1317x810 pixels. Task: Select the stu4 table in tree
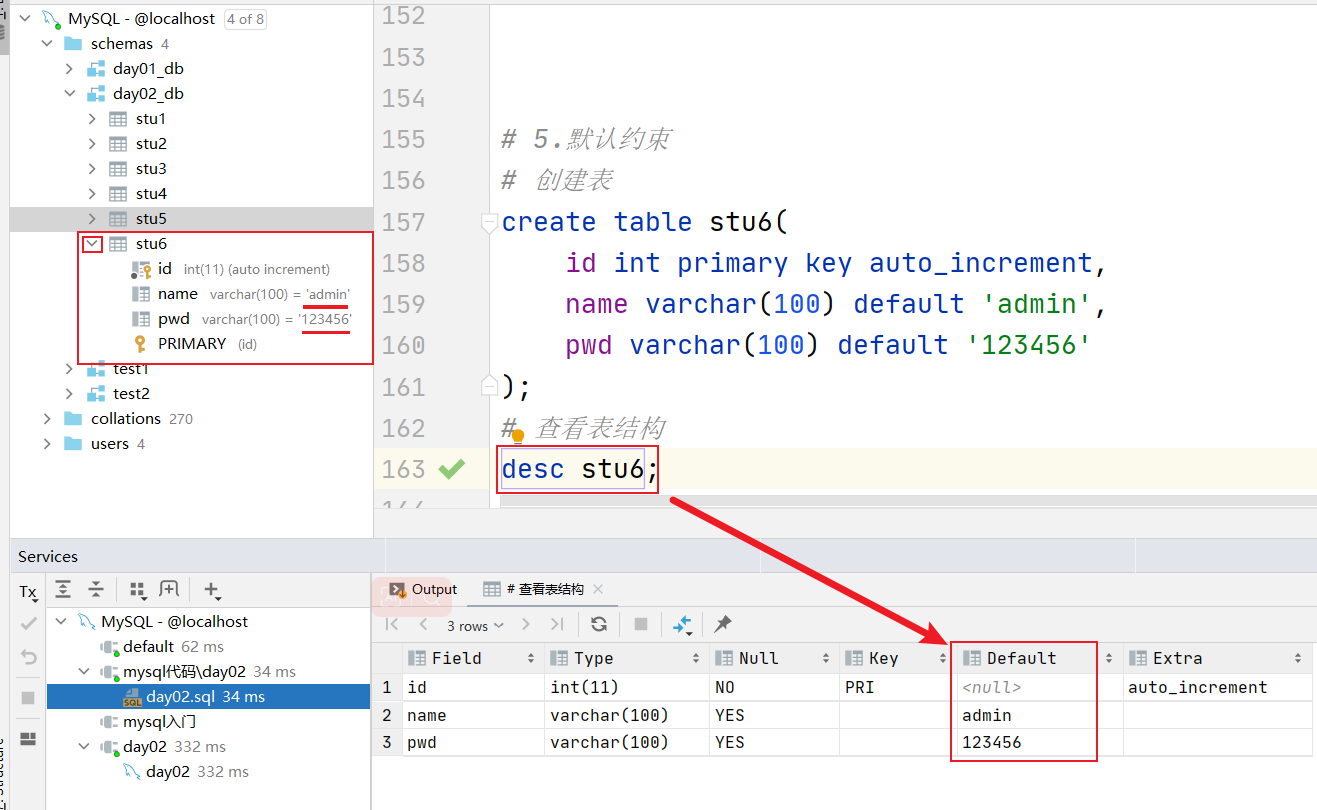pyautogui.click(x=151, y=193)
